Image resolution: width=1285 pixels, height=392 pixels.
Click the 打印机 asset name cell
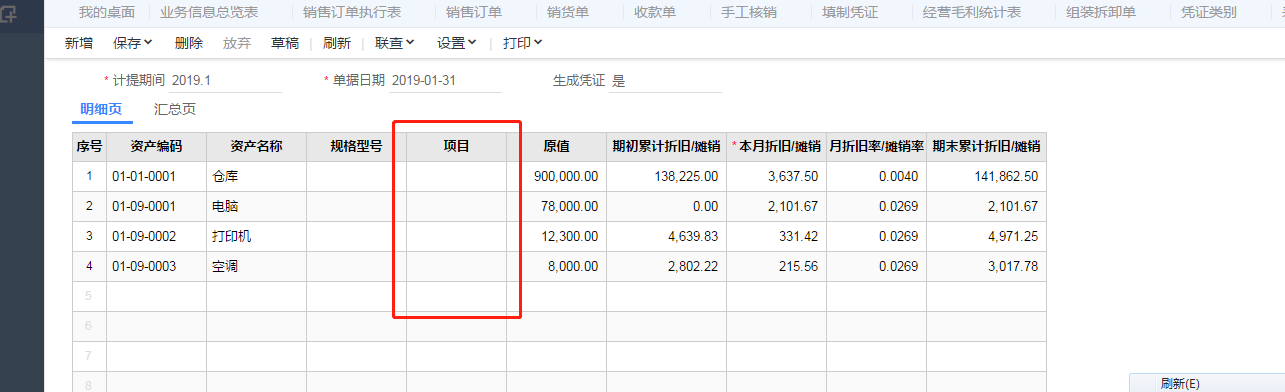tap(257, 236)
